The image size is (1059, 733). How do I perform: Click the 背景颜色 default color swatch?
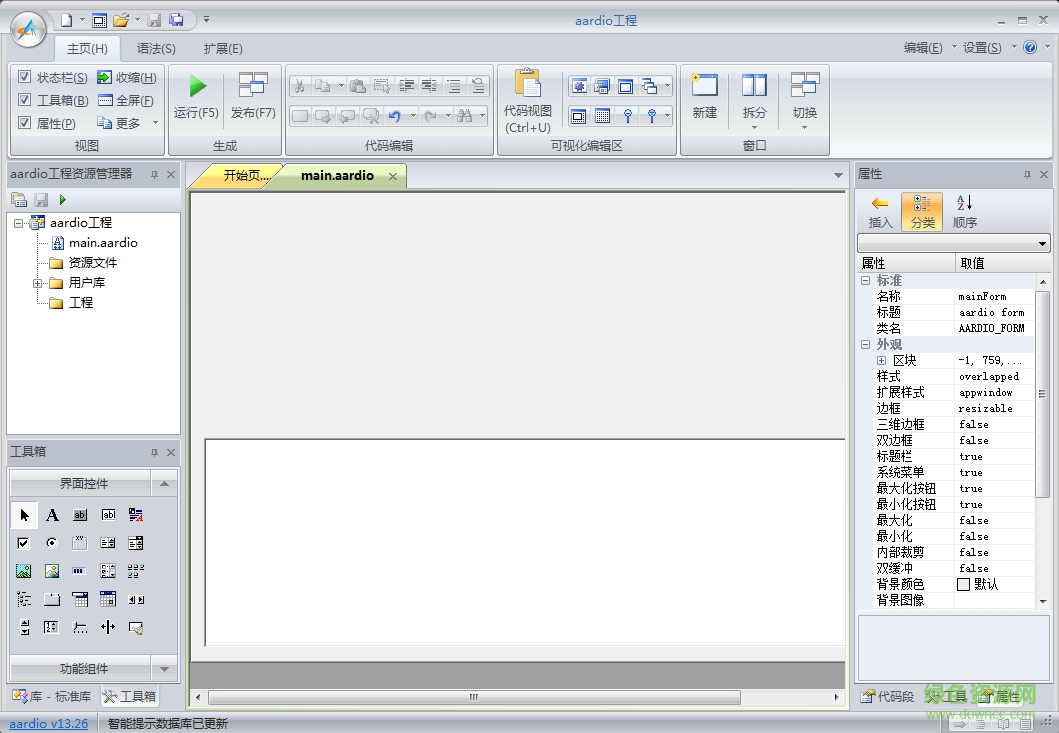click(x=964, y=584)
